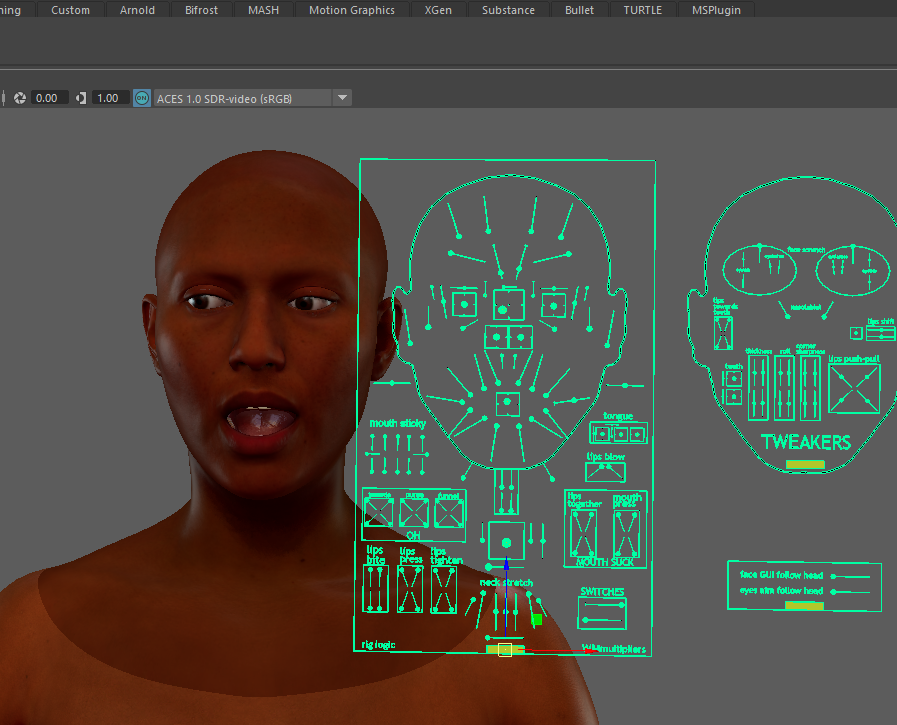Select the lips tighten control box
The height and width of the screenshot is (725, 897).
(x=443, y=589)
